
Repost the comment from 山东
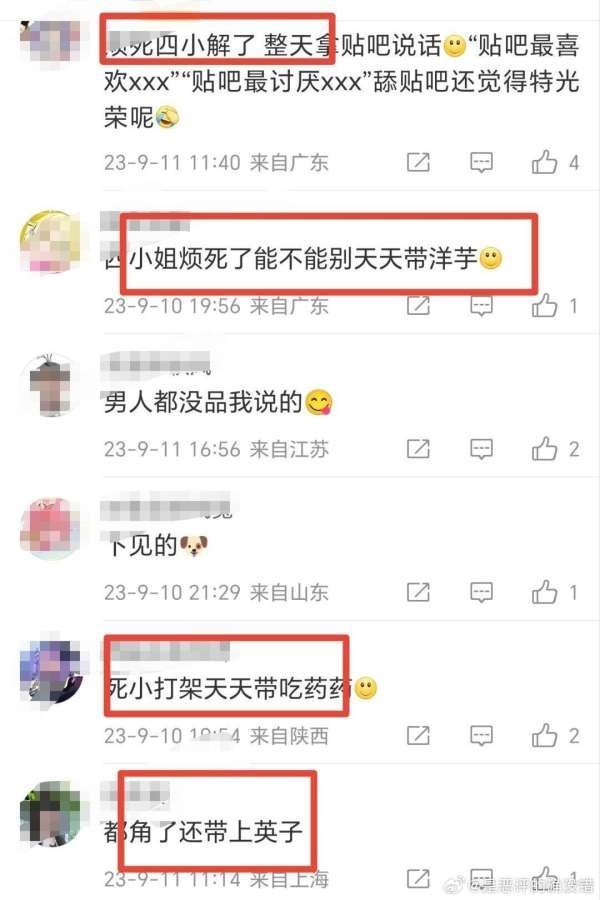pos(418,592)
